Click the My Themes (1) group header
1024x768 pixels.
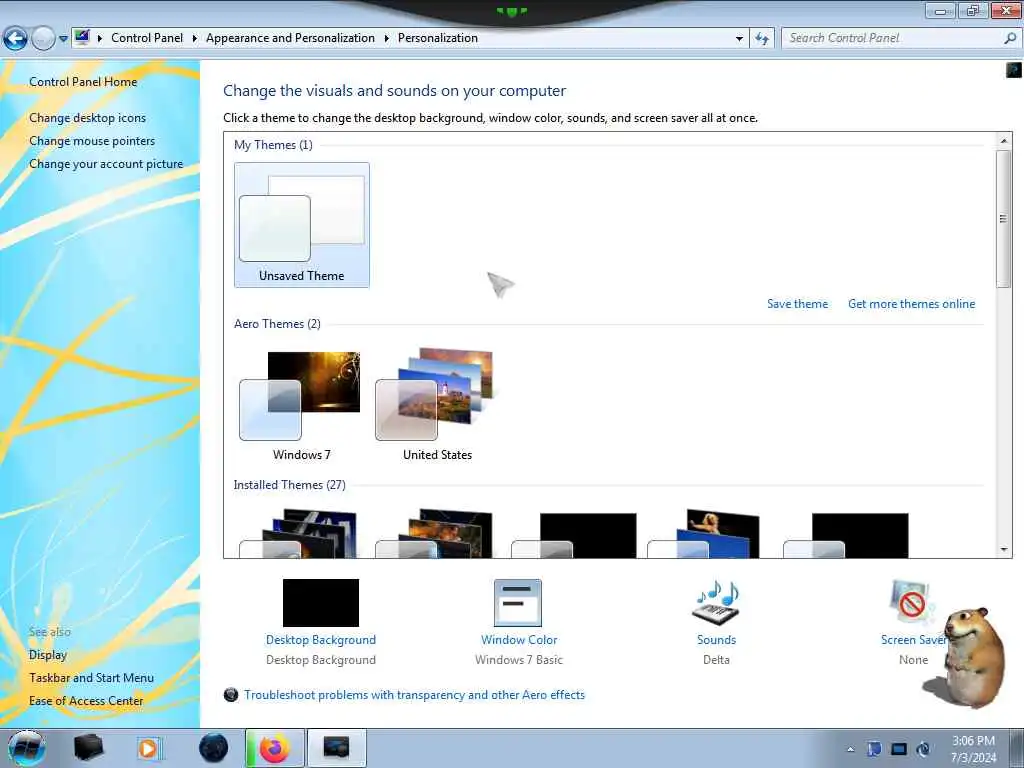tap(273, 145)
